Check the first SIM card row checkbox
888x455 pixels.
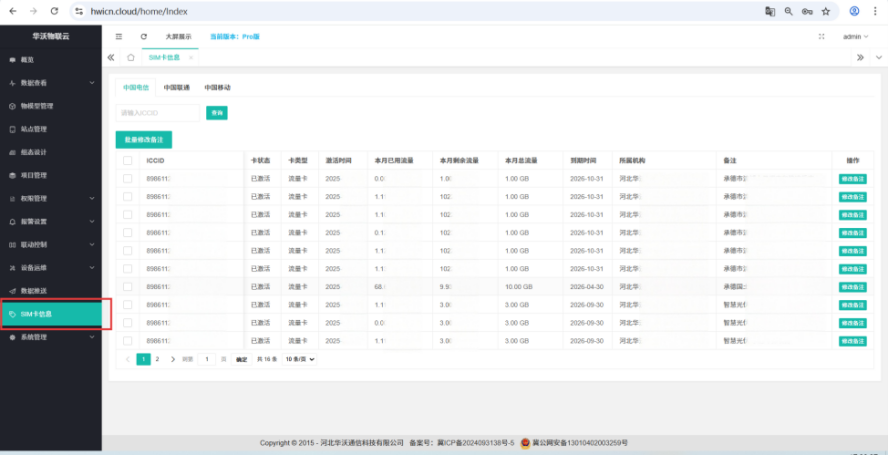tap(127, 178)
